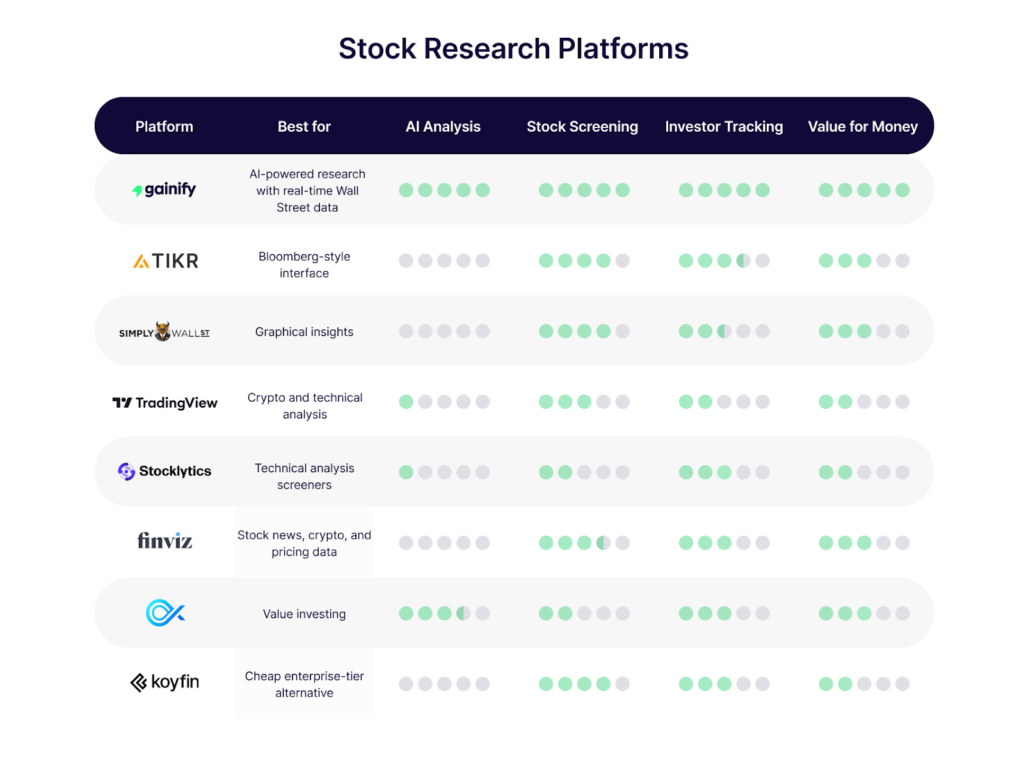Click 'Cheap enterprise-tier alternative' text
Viewport: 1024px width, 764px height.
[304, 684]
